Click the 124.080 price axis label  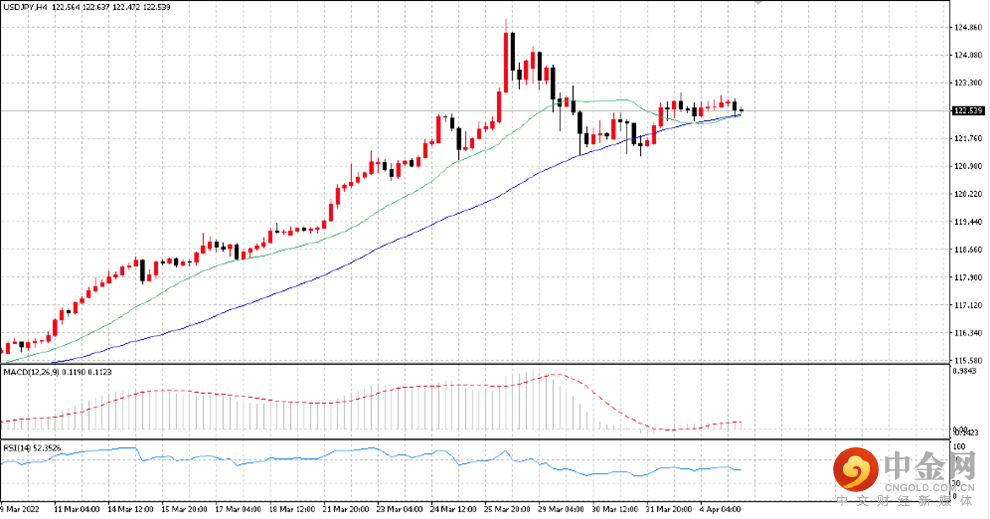(969, 55)
